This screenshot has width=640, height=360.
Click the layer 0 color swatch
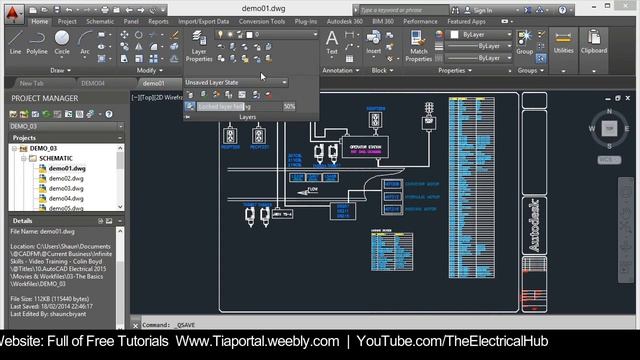(x=249, y=35)
